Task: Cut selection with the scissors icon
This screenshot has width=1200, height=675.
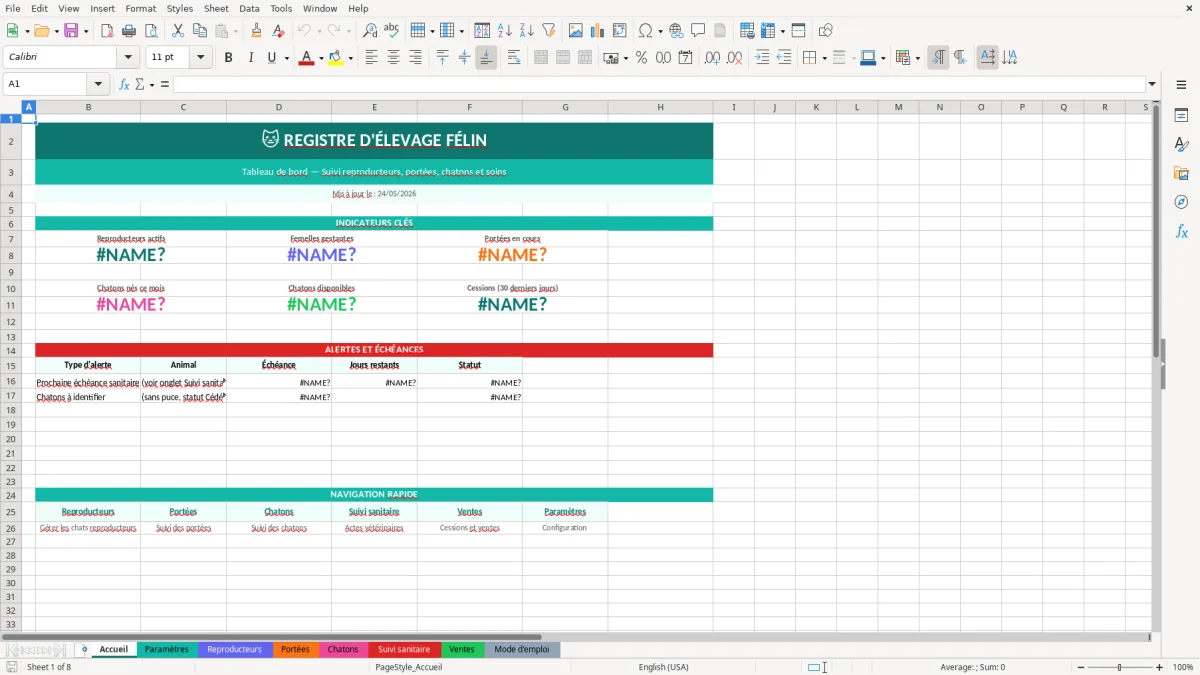Action: tap(177, 31)
